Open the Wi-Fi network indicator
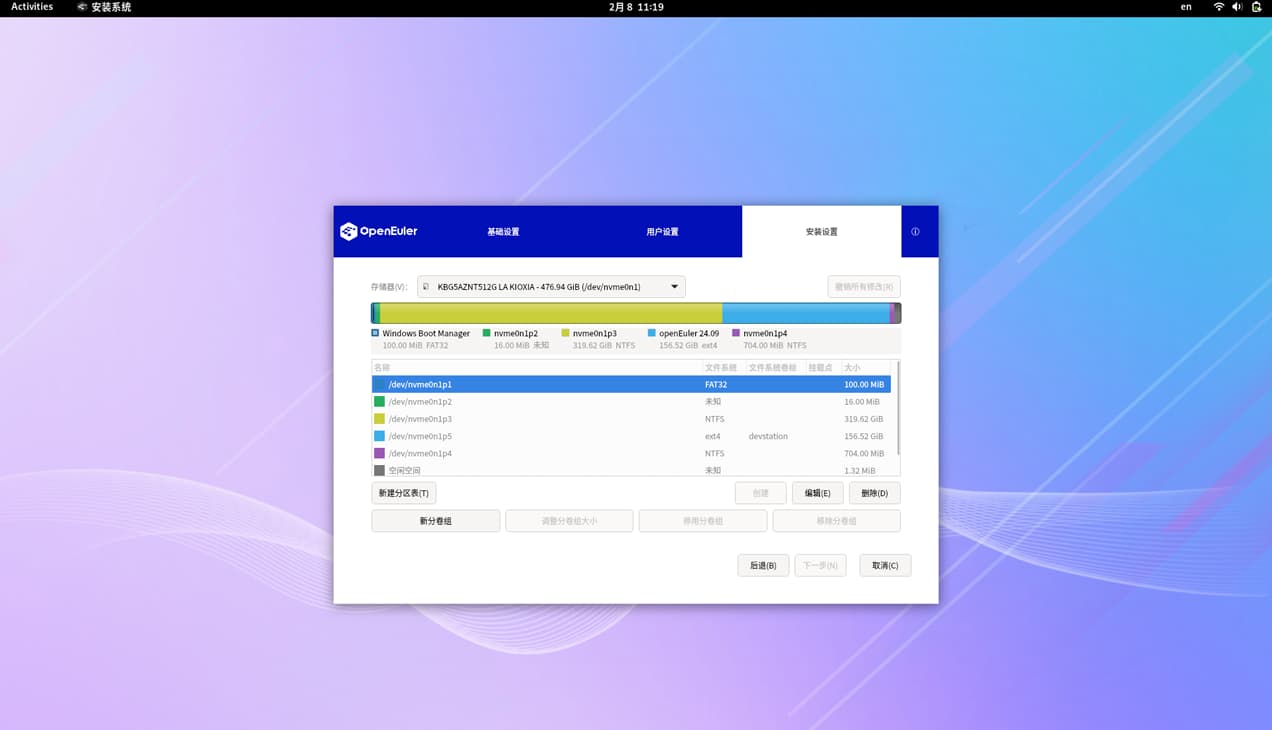1272x730 pixels. (x=1218, y=7)
